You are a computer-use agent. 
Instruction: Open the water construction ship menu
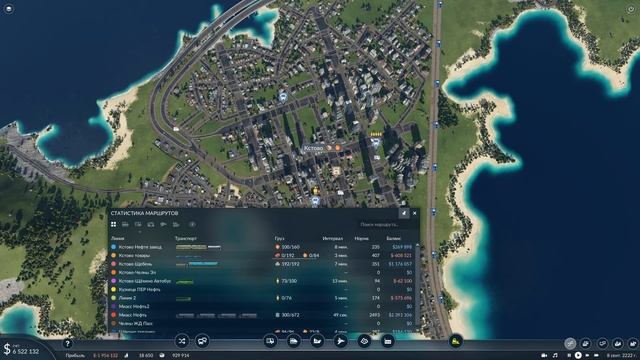click(x=317, y=341)
